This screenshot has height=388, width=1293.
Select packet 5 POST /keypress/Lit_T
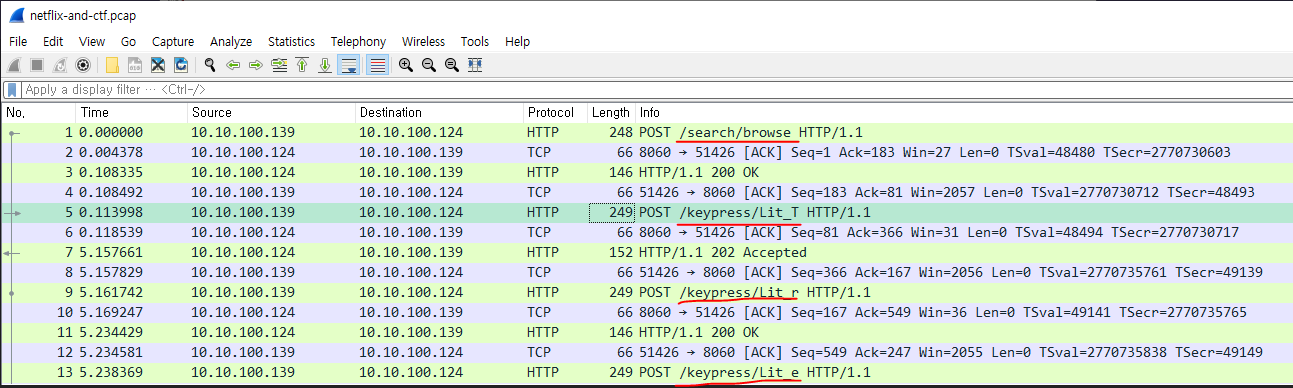click(646, 212)
